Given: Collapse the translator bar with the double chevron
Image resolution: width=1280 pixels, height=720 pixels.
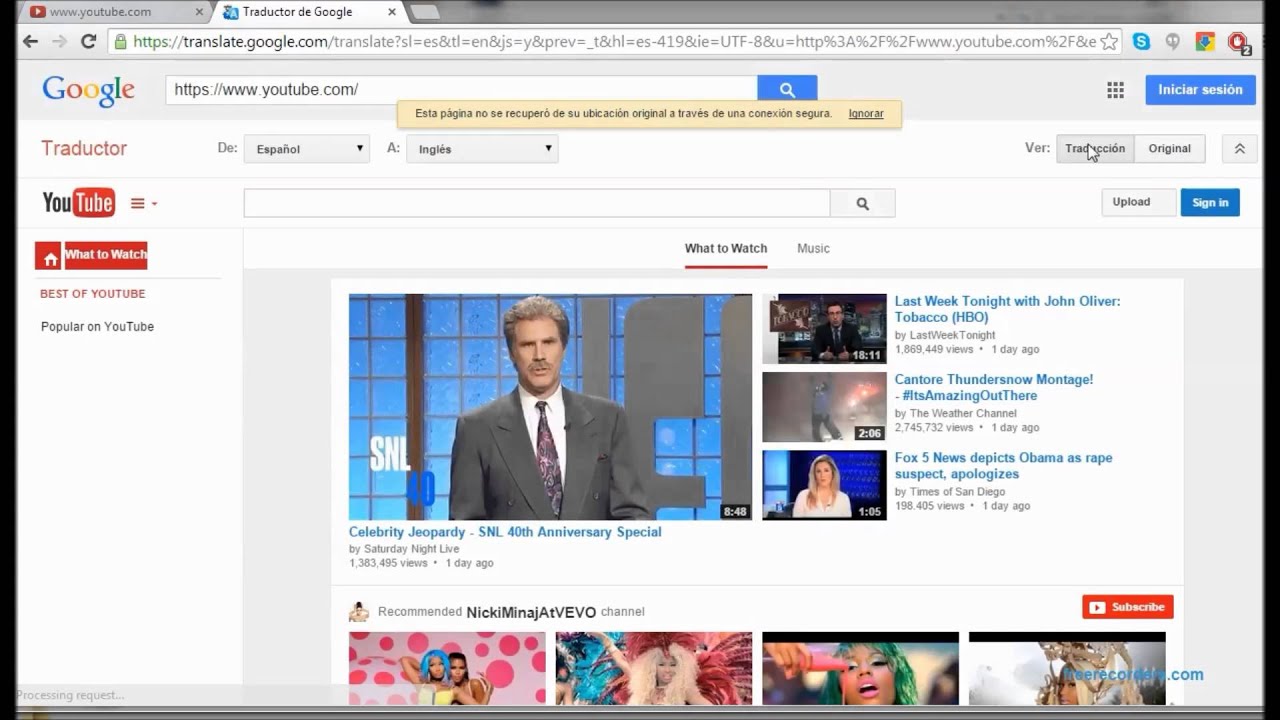Looking at the screenshot, I should (x=1239, y=148).
